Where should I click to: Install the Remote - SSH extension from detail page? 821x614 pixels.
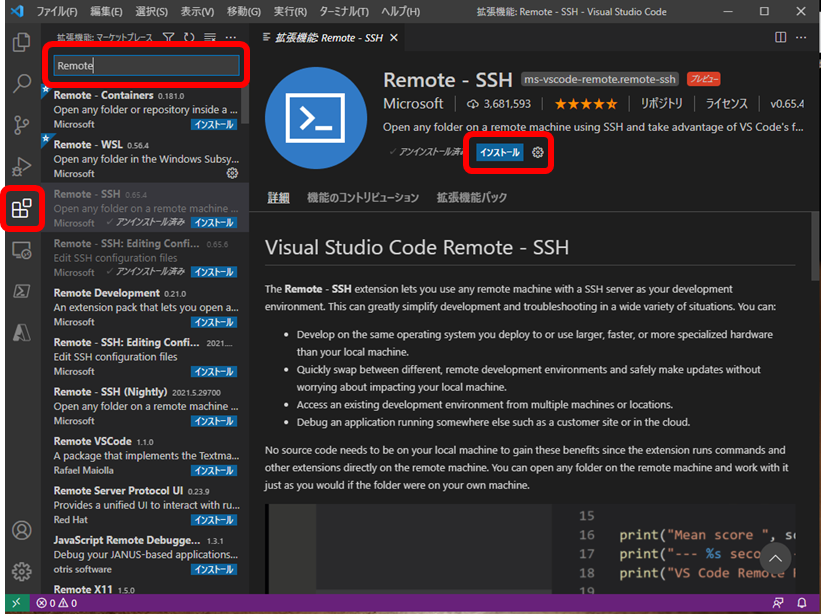[500, 152]
